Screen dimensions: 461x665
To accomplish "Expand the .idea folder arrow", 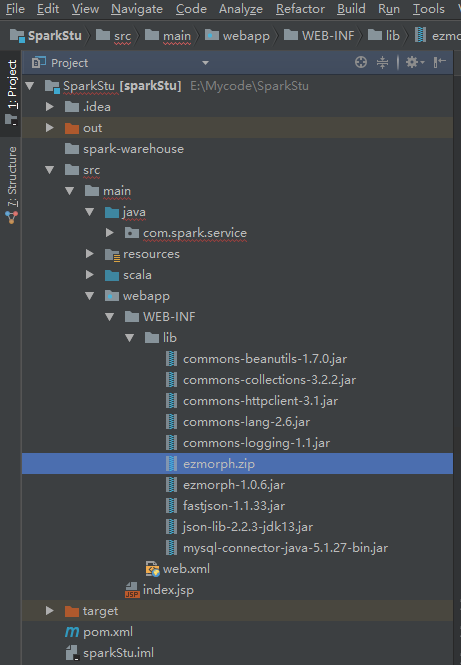I will [50, 107].
